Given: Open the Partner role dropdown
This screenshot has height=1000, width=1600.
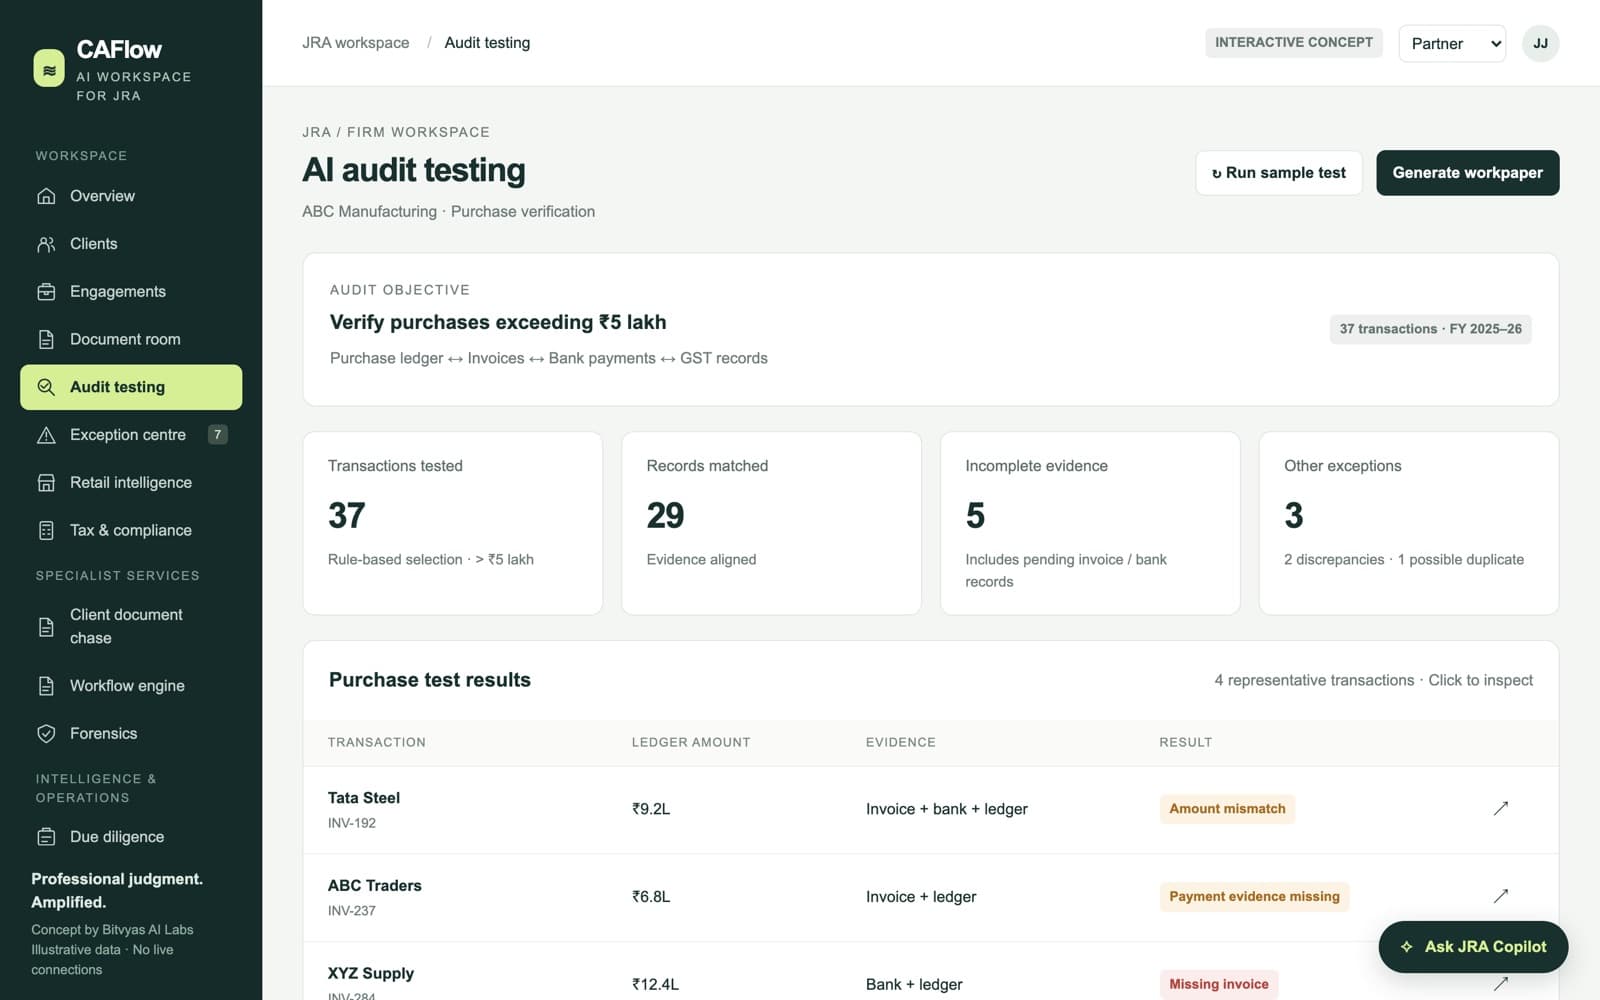Looking at the screenshot, I should point(1452,43).
